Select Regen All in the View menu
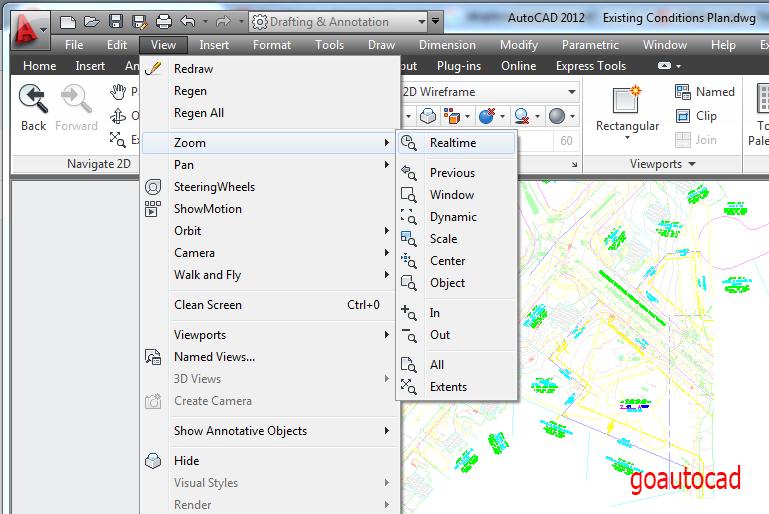The image size is (769, 514). tap(269, 113)
